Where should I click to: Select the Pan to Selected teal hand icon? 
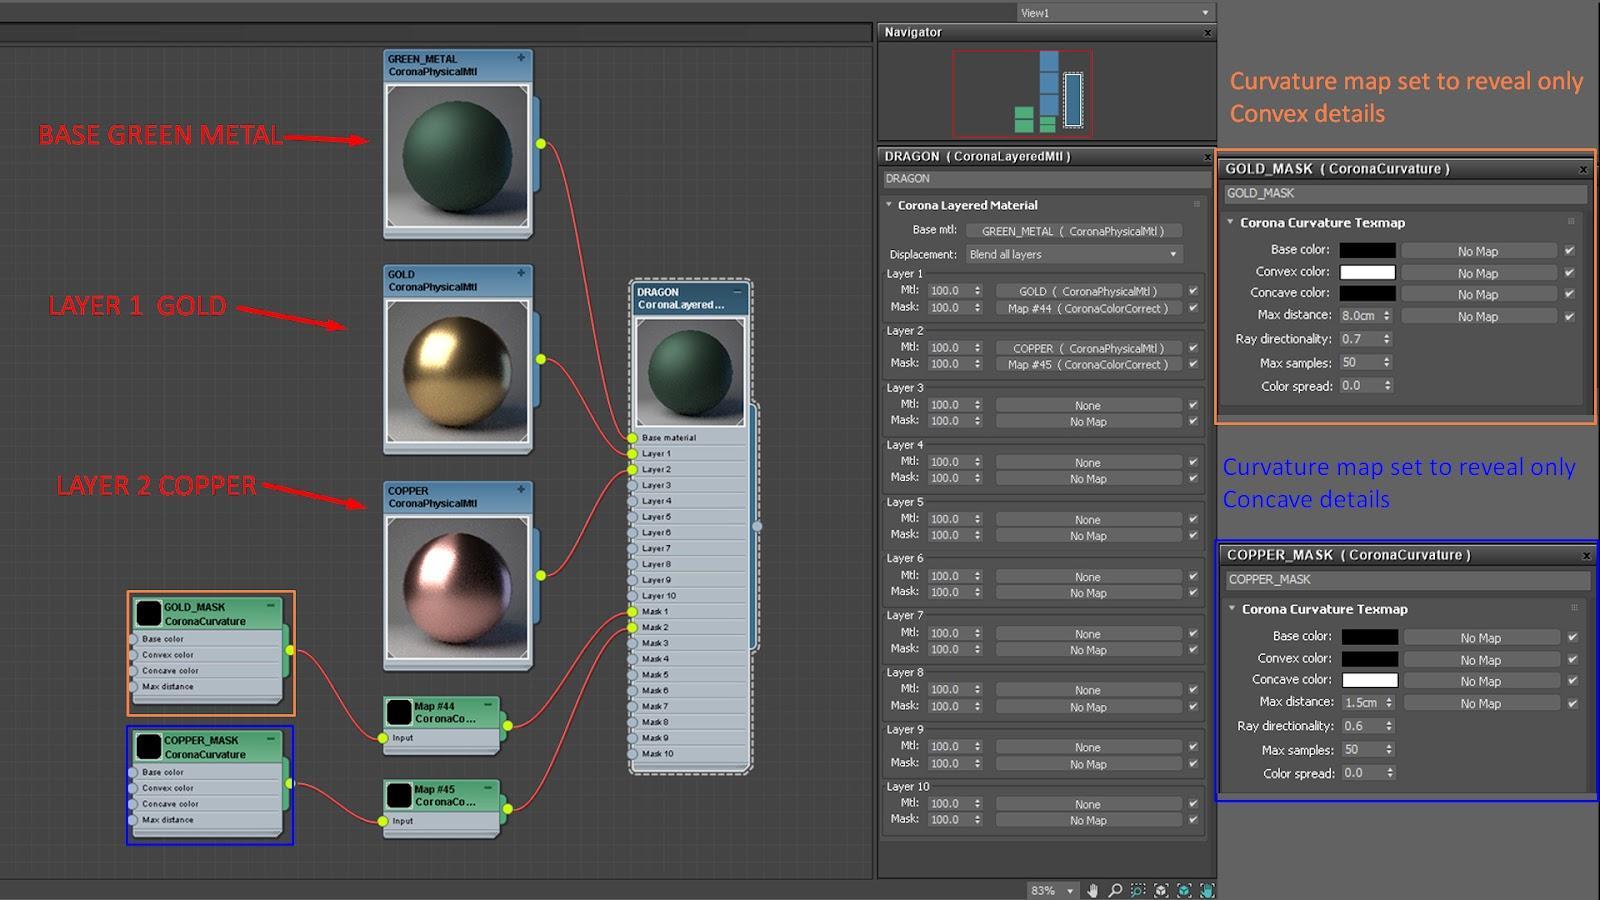(1206, 890)
